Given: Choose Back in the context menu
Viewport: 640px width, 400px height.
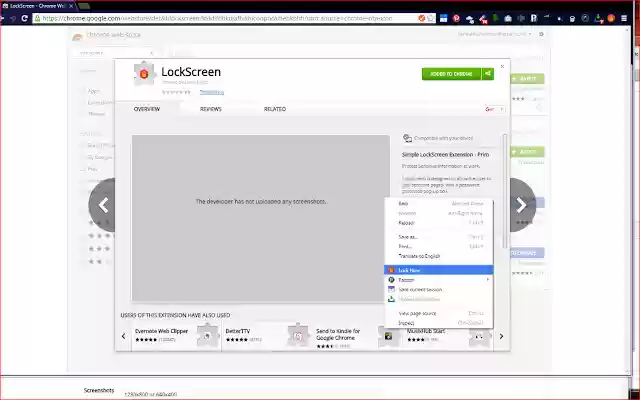Looking at the screenshot, I should pos(439,203).
